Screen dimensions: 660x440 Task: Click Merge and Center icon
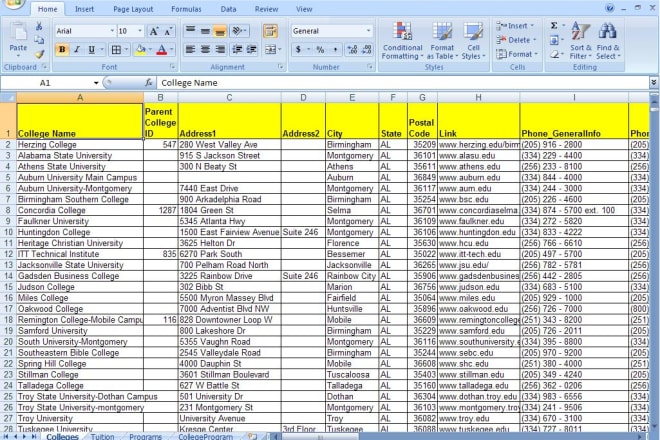[x=270, y=50]
